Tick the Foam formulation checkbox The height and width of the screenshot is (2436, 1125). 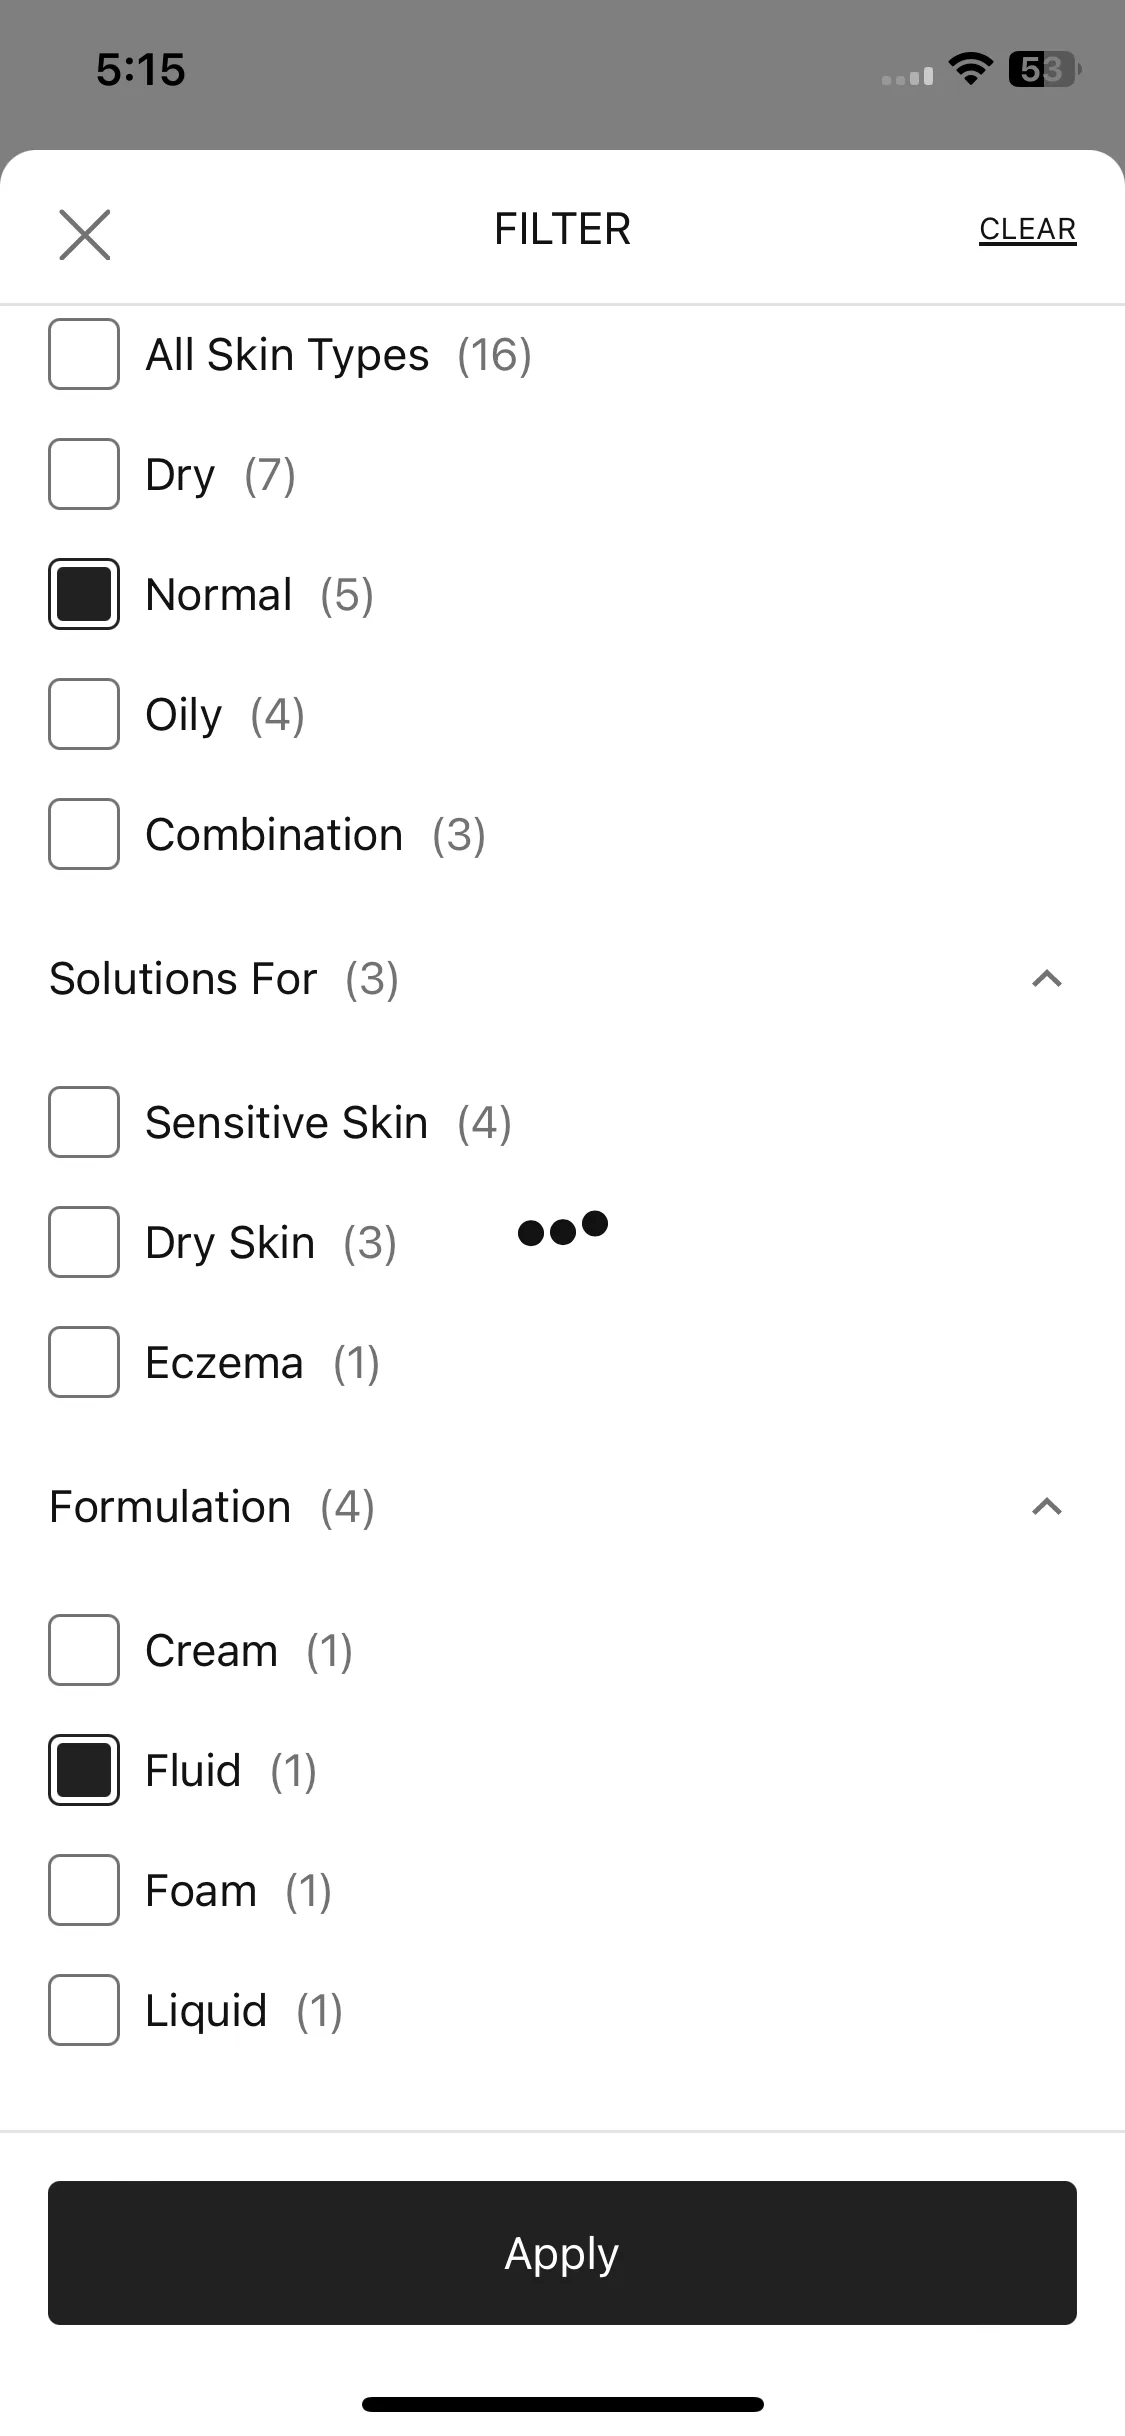tap(84, 1890)
